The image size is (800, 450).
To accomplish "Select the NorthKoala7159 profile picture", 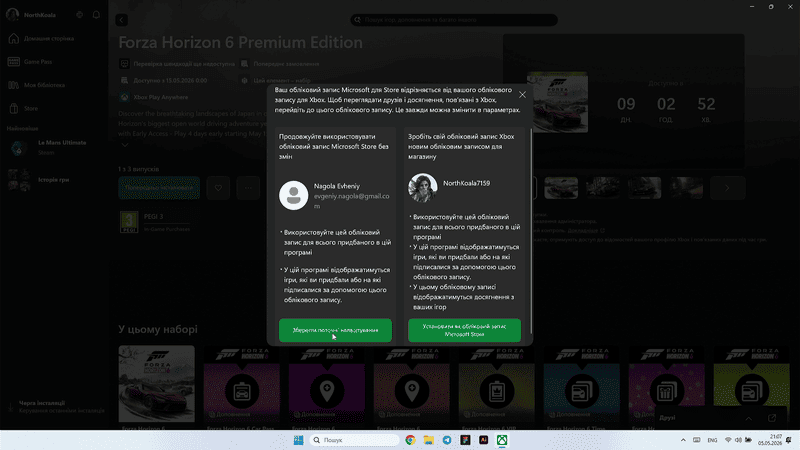I will (422, 187).
